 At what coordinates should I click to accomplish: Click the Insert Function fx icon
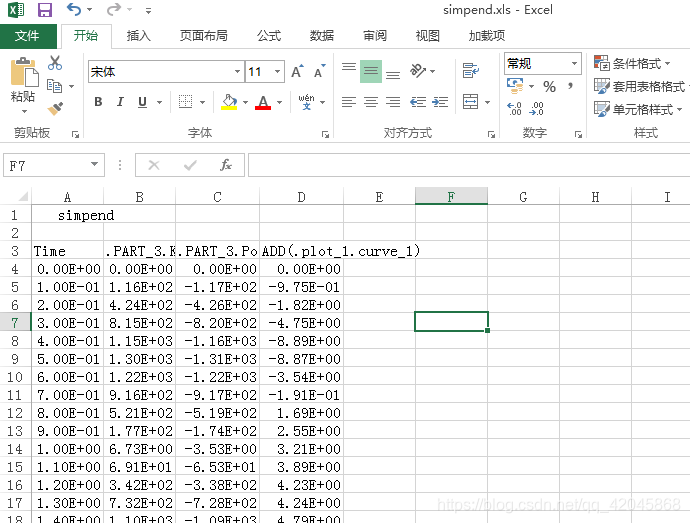[226, 165]
